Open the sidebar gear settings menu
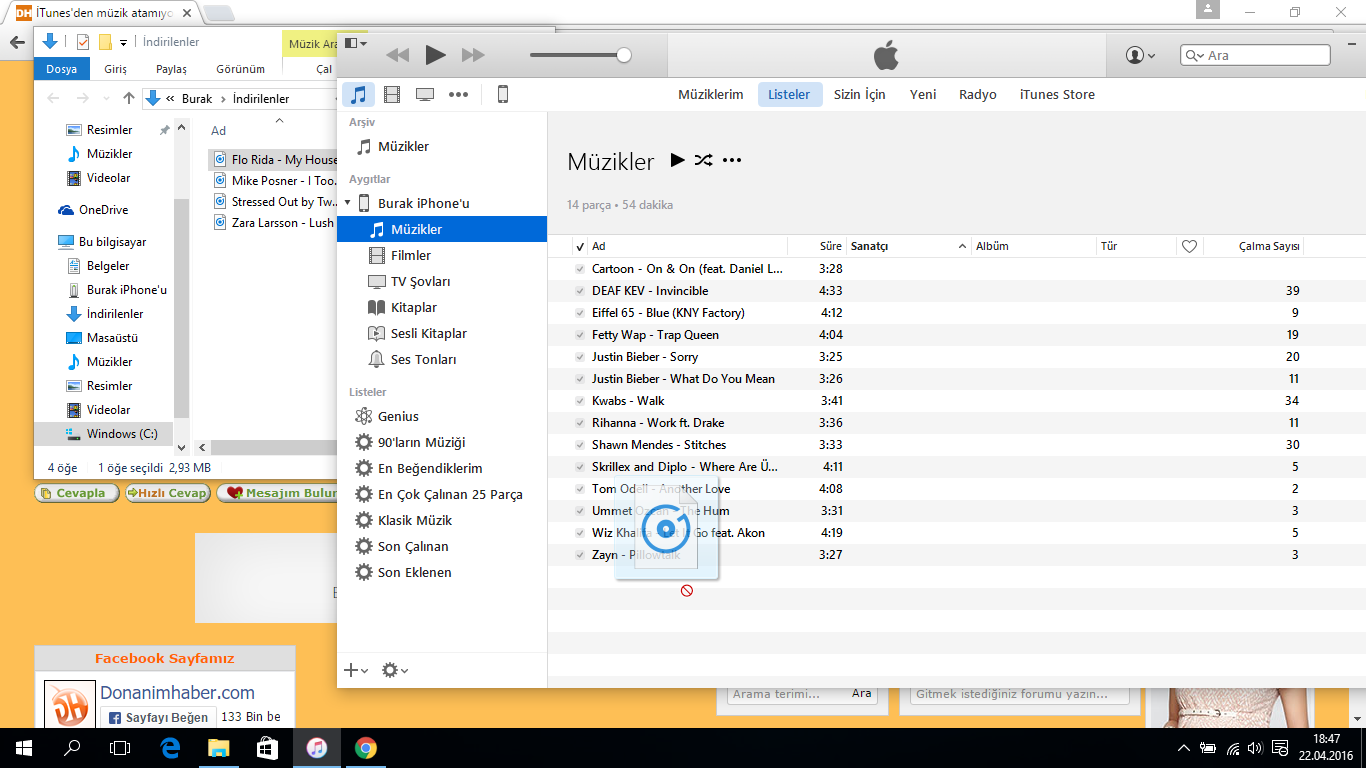Screen dimensions: 1366x768 [x=395, y=670]
